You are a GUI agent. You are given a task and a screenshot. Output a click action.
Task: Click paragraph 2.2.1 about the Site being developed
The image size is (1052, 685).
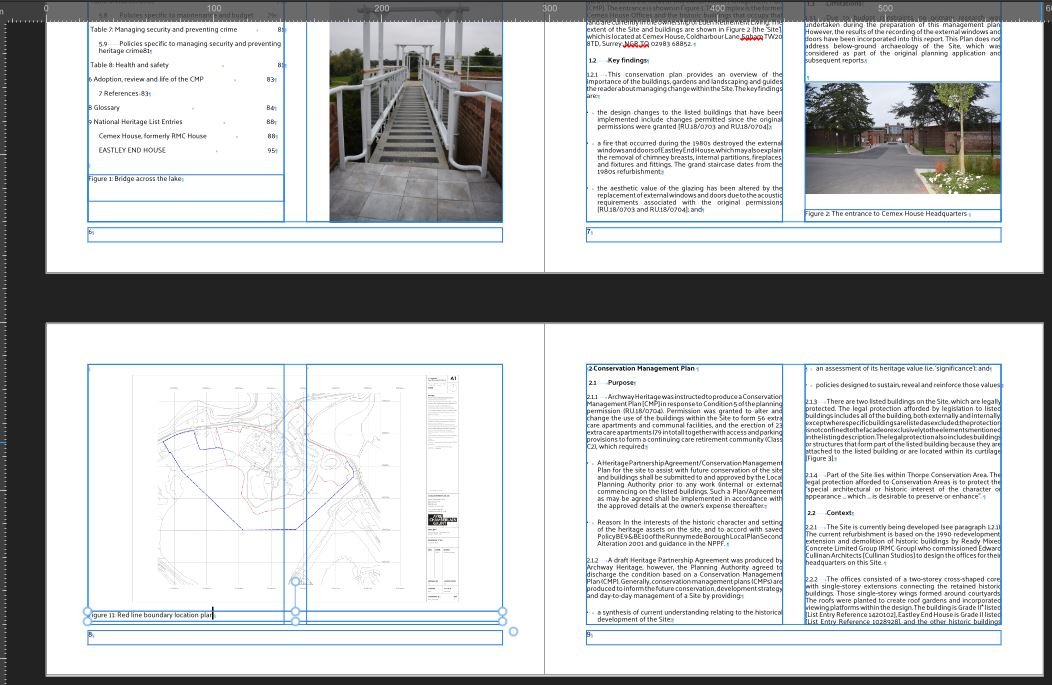click(x=902, y=545)
